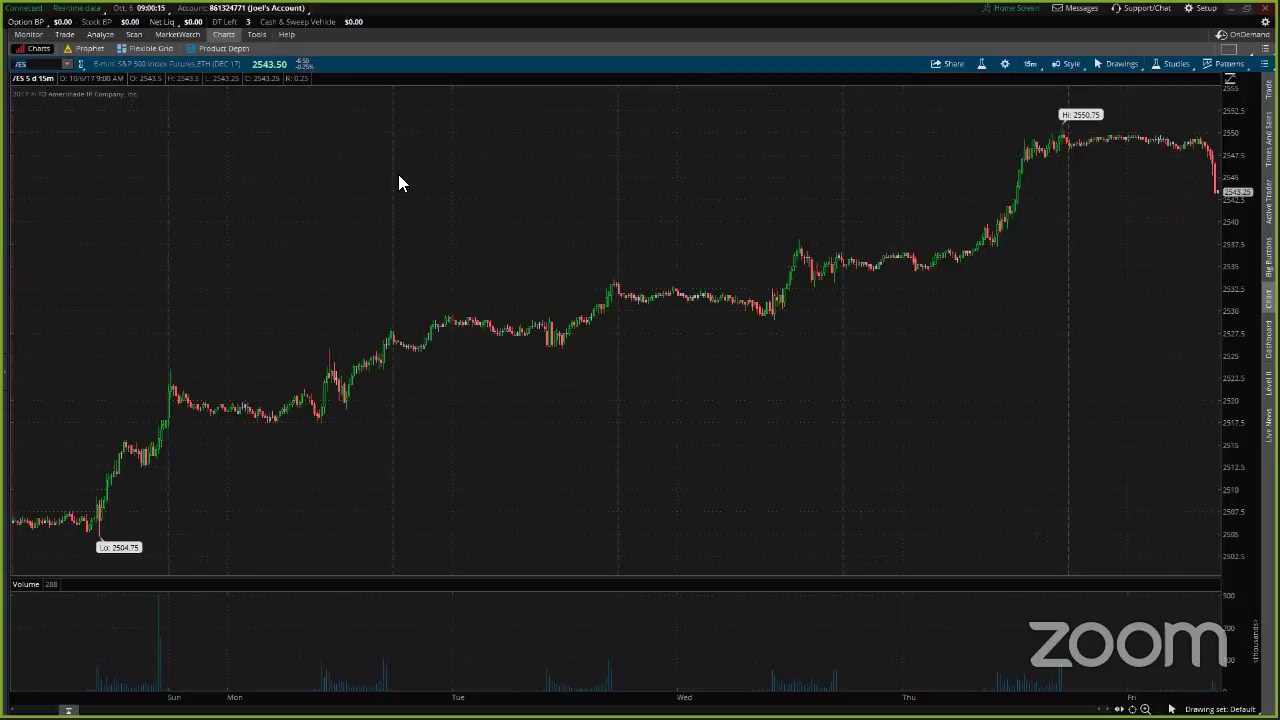
Task: Select the pointer cursor icon at bottom
Action: click(1172, 709)
